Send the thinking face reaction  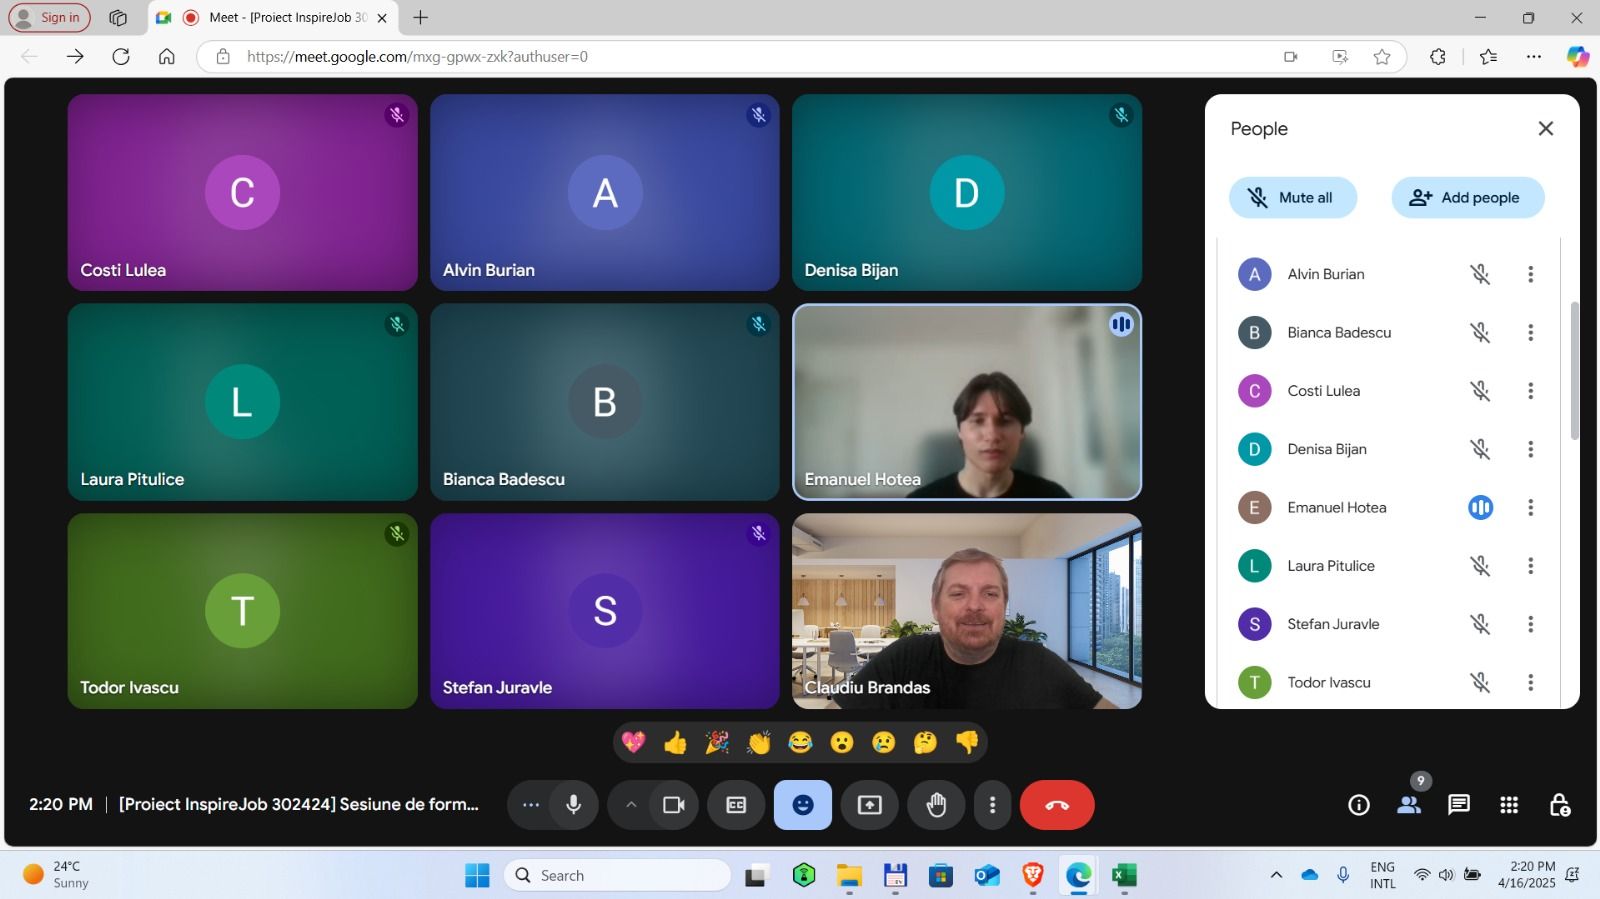(925, 742)
